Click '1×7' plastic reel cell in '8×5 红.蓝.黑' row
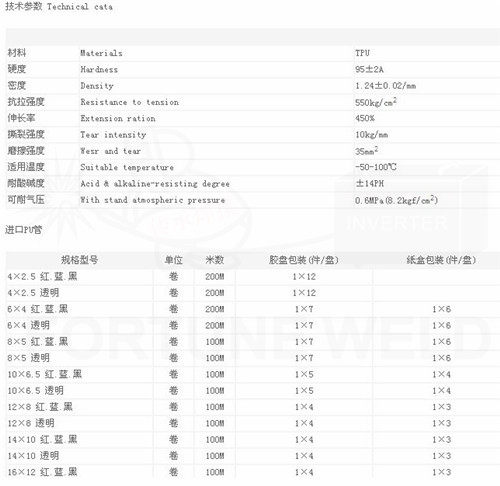Viewport: 500px width, 486px height. point(304,342)
